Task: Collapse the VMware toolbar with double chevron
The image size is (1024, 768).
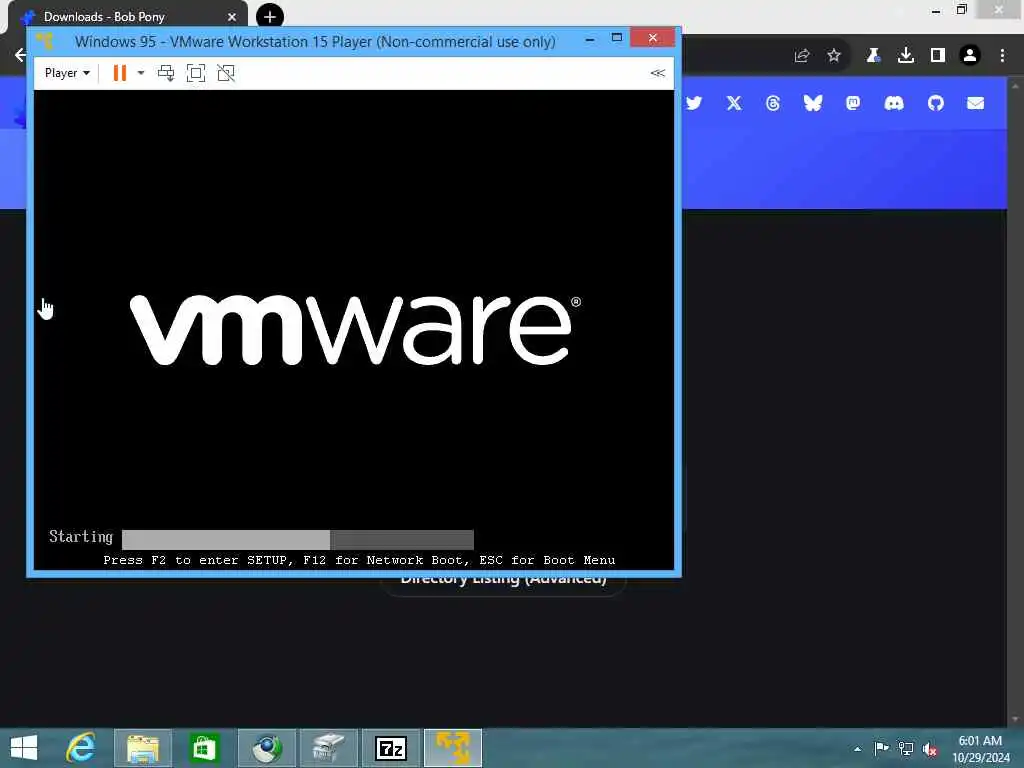Action: coord(658,72)
